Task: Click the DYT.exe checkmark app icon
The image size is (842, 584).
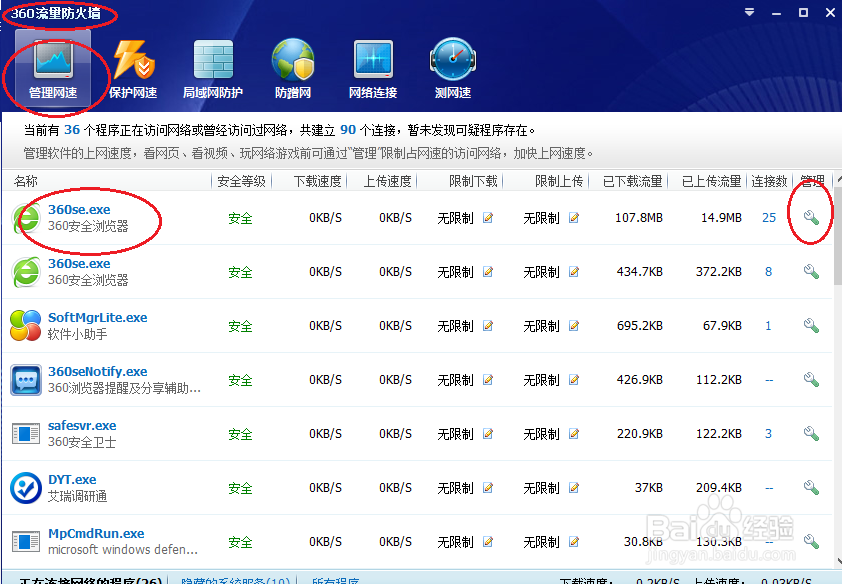Action: point(26,487)
